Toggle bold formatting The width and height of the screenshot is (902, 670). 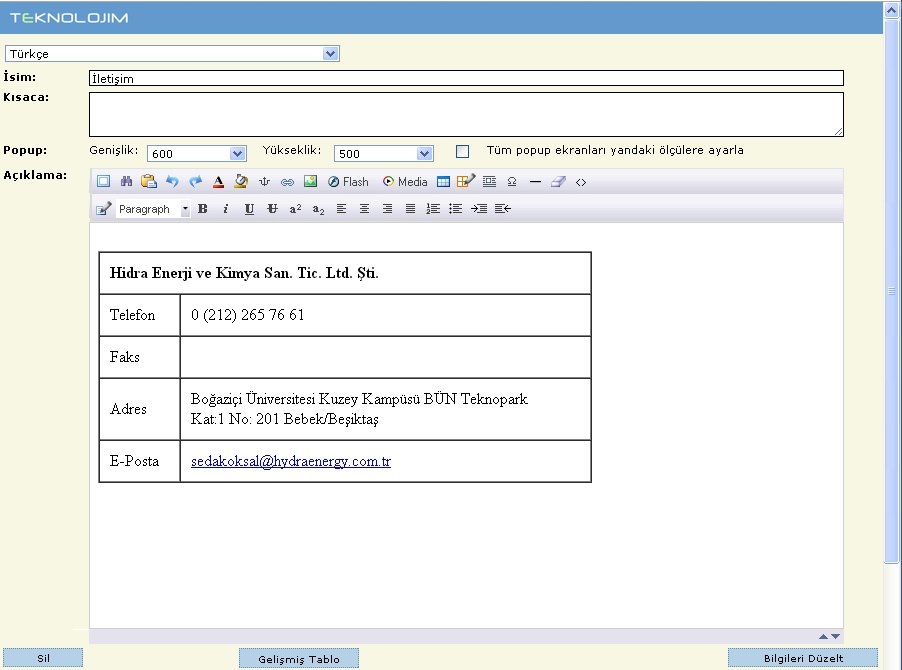[202, 209]
